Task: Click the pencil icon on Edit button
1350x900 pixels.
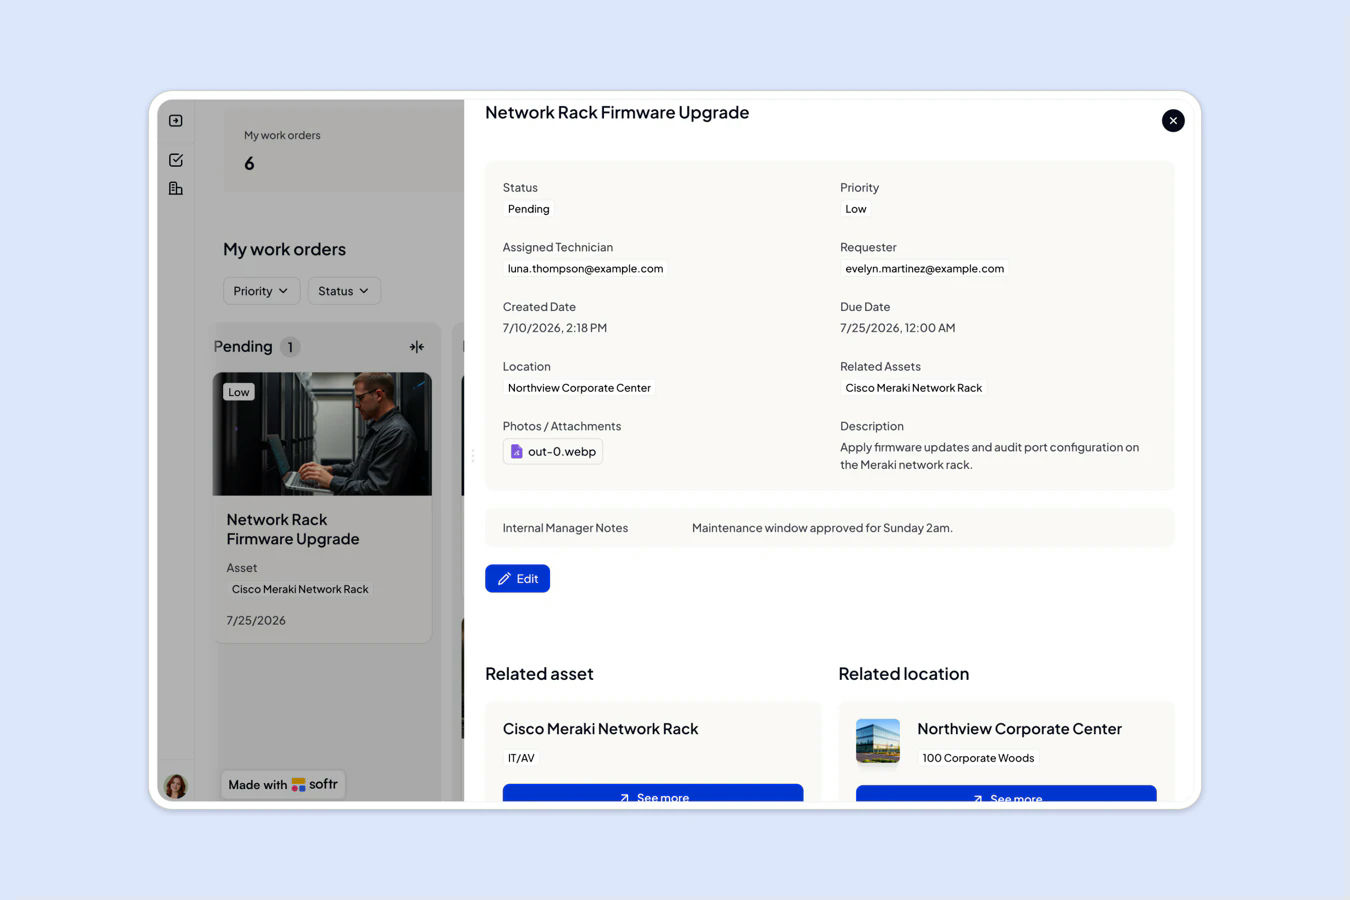Action: [504, 579]
